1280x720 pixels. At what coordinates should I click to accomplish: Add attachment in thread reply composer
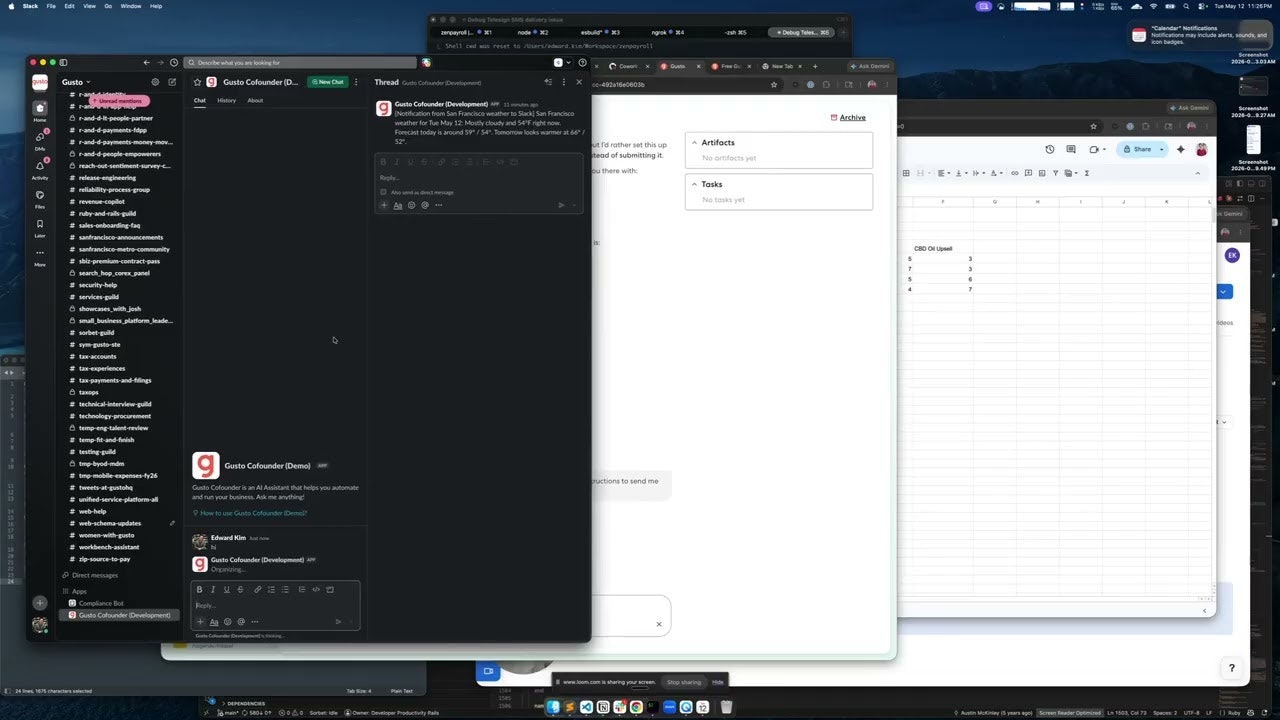pyautogui.click(x=384, y=205)
